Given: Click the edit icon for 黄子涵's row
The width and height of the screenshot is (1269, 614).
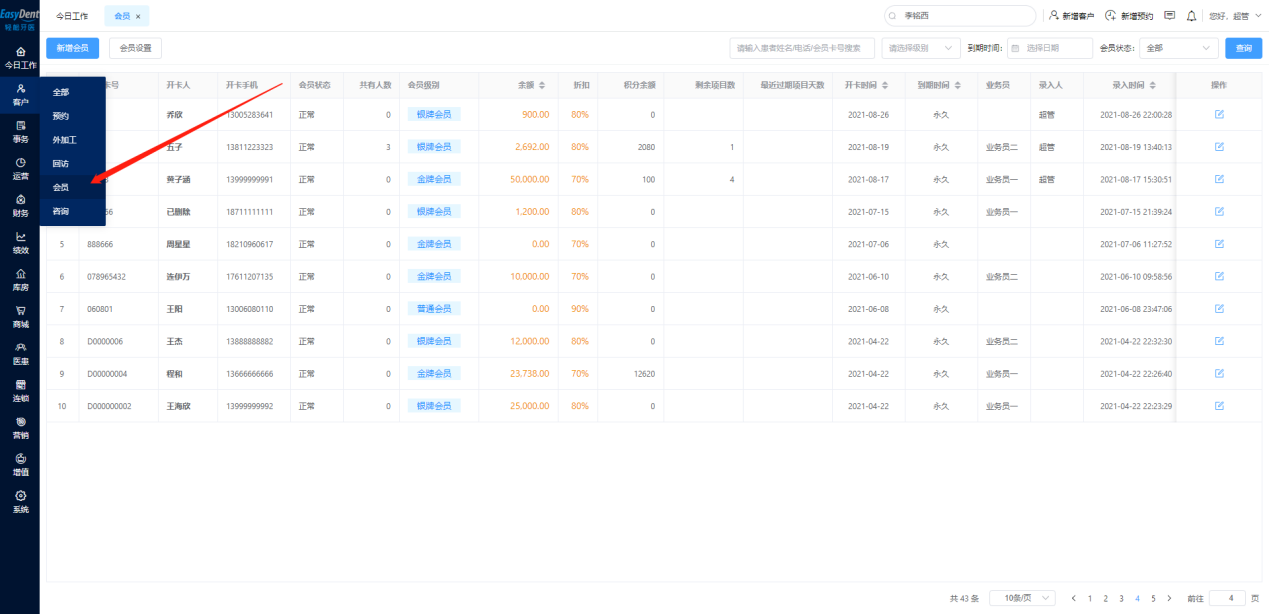Looking at the screenshot, I should 1219,179.
